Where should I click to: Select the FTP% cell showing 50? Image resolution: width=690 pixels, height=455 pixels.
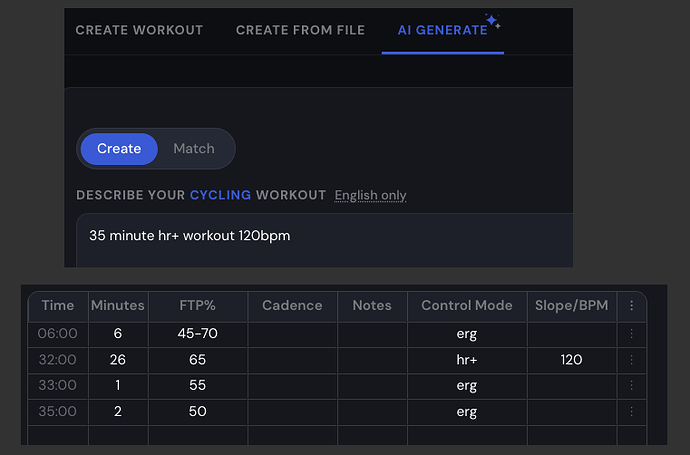[x=198, y=411]
